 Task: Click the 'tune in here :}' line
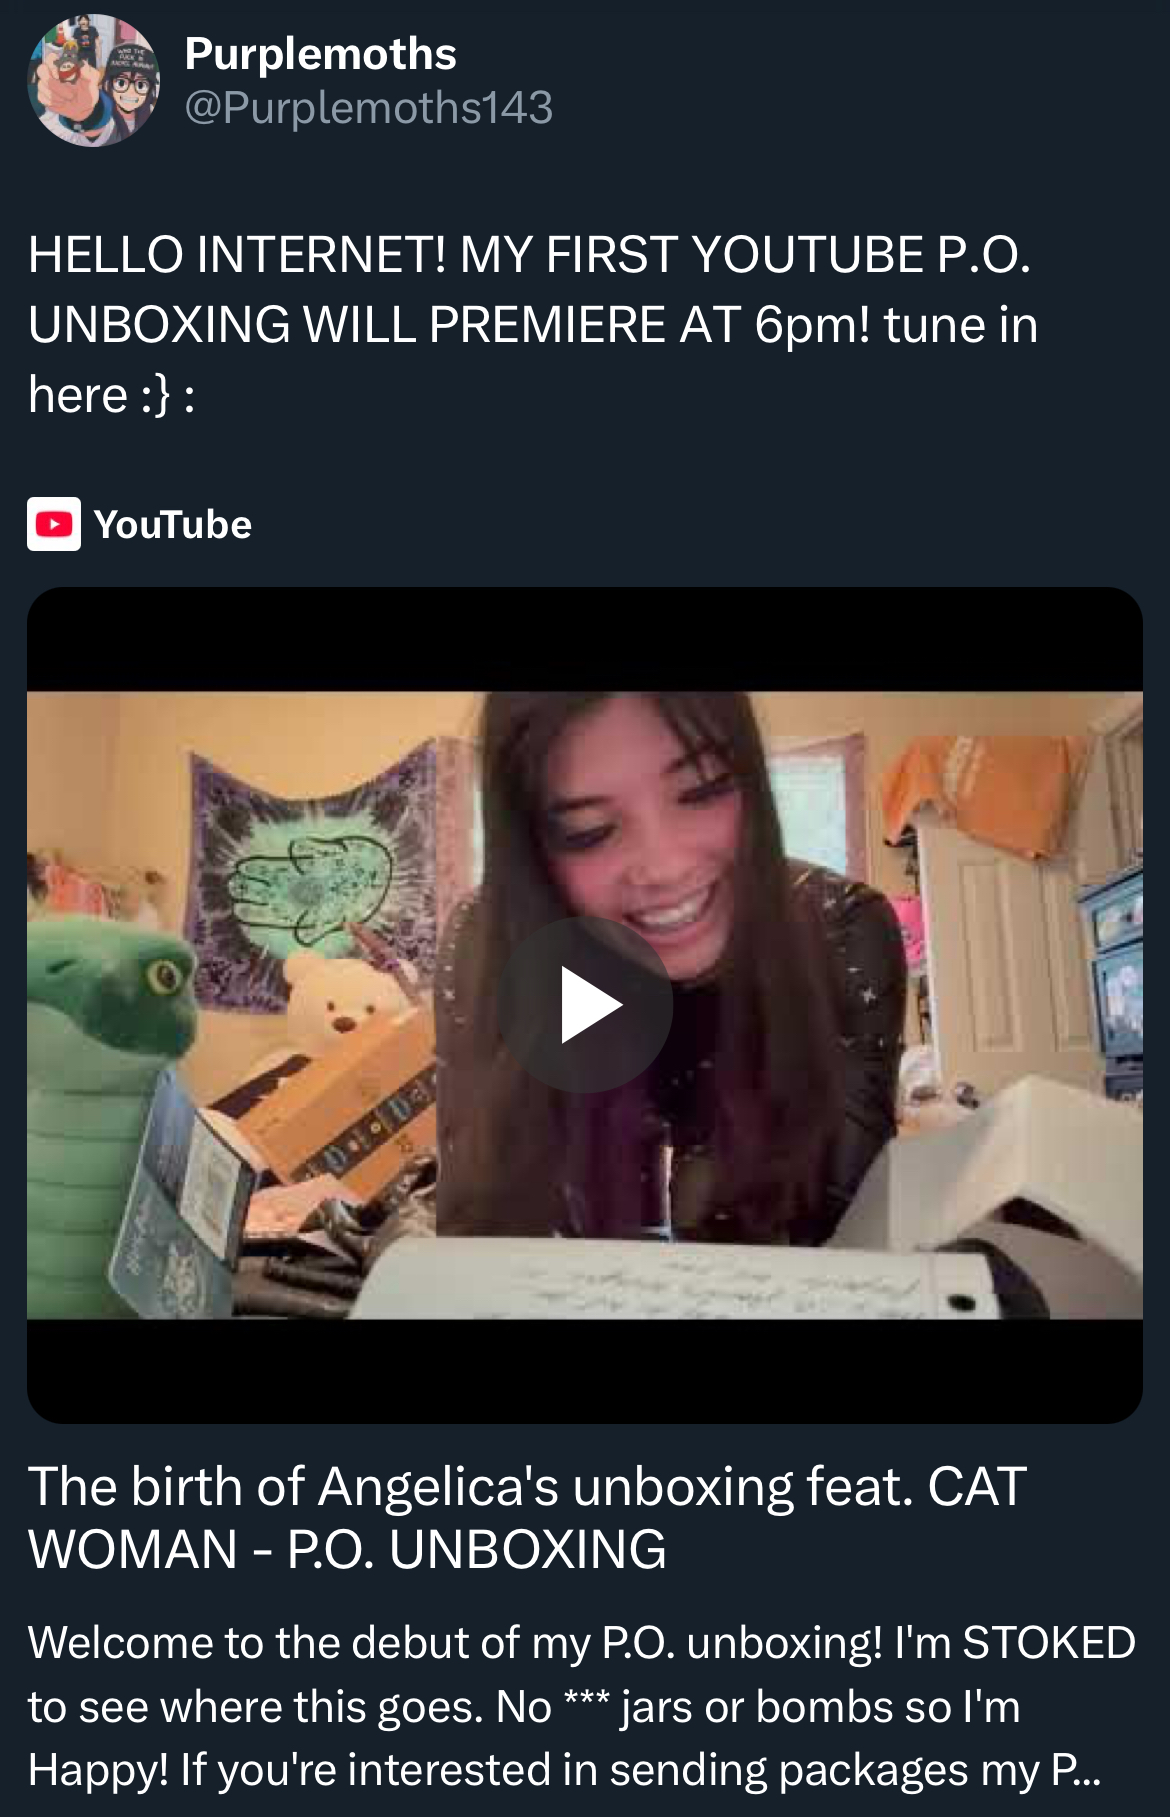pos(533,359)
